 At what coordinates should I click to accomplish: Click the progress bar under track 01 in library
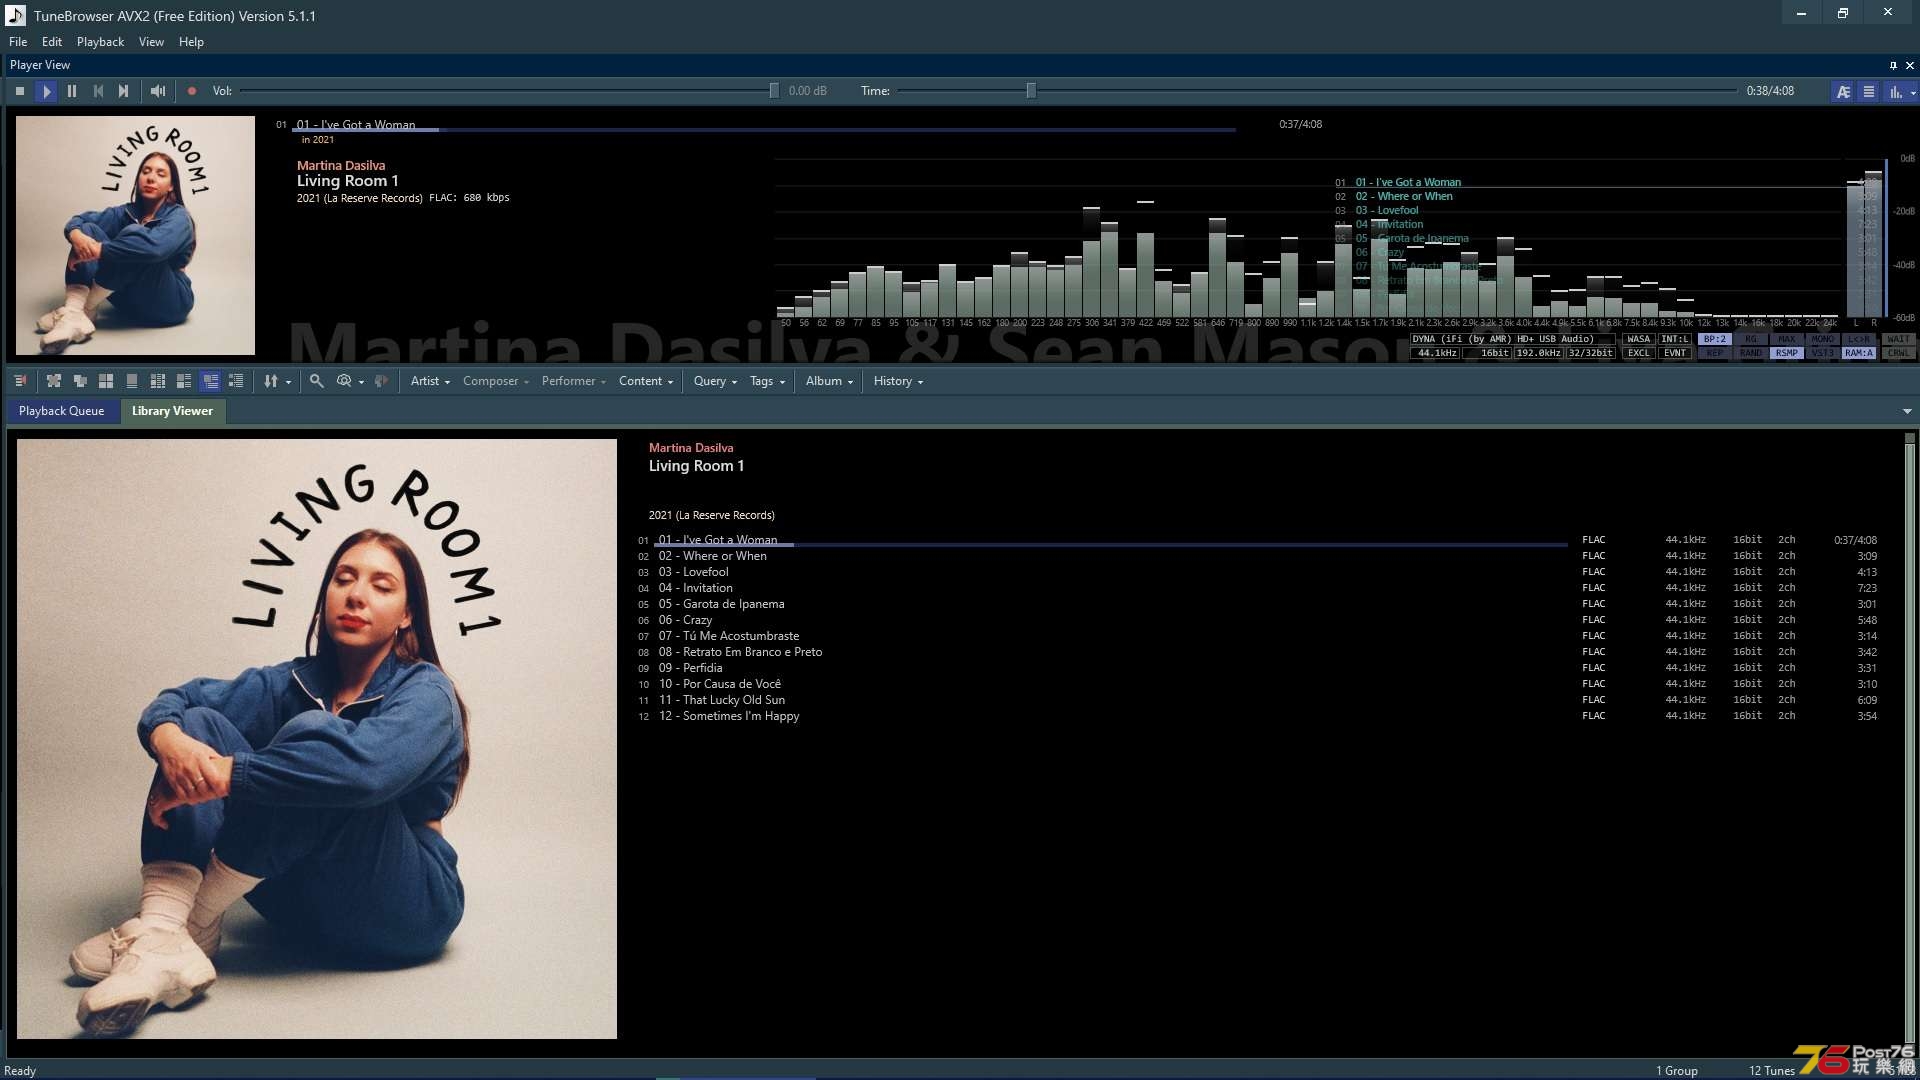pyautogui.click(x=1111, y=545)
